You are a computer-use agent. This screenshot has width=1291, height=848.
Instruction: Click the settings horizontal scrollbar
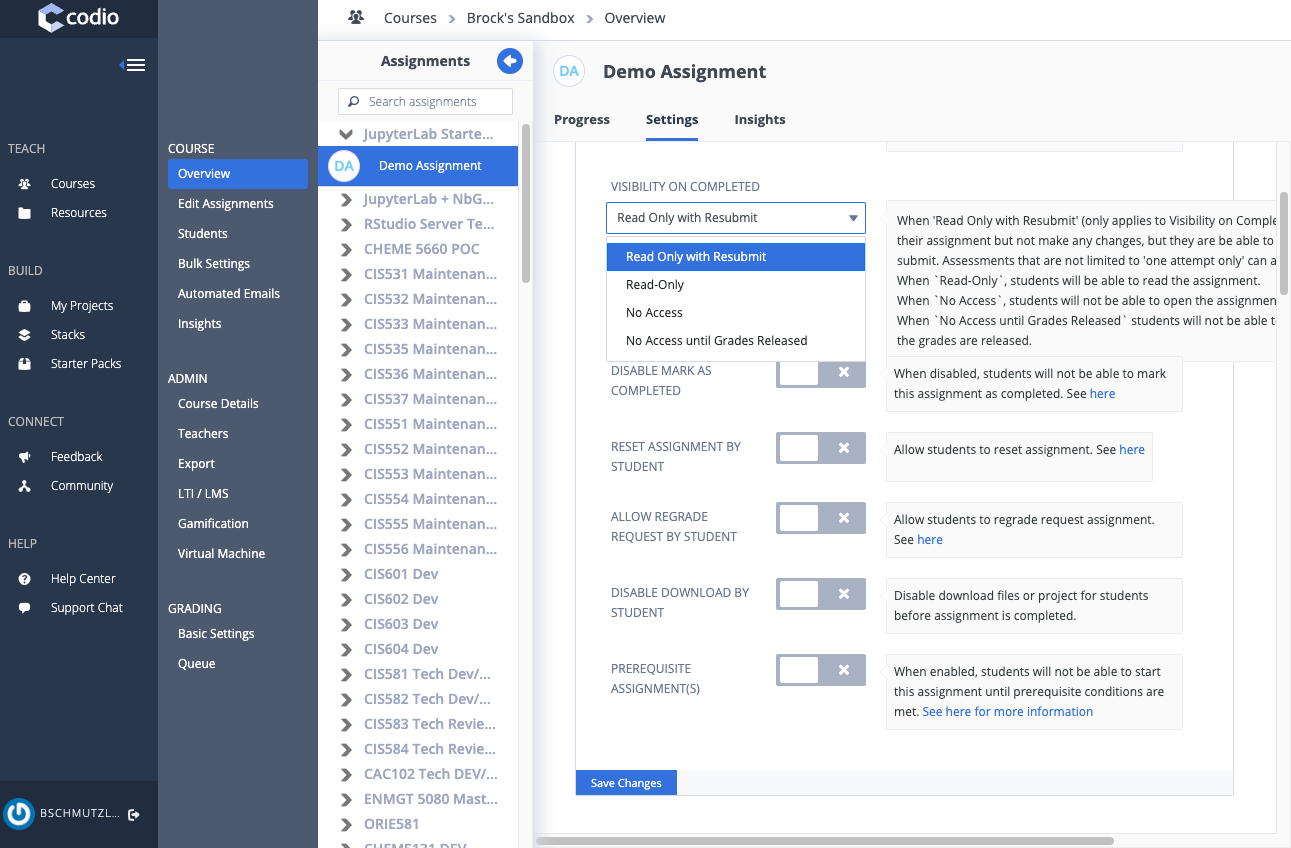point(825,841)
